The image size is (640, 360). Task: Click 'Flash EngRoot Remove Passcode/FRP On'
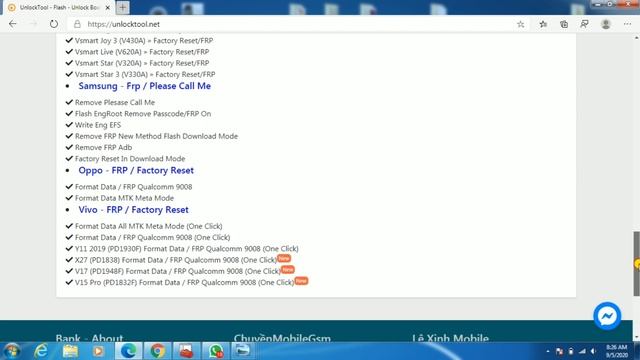tap(143, 114)
